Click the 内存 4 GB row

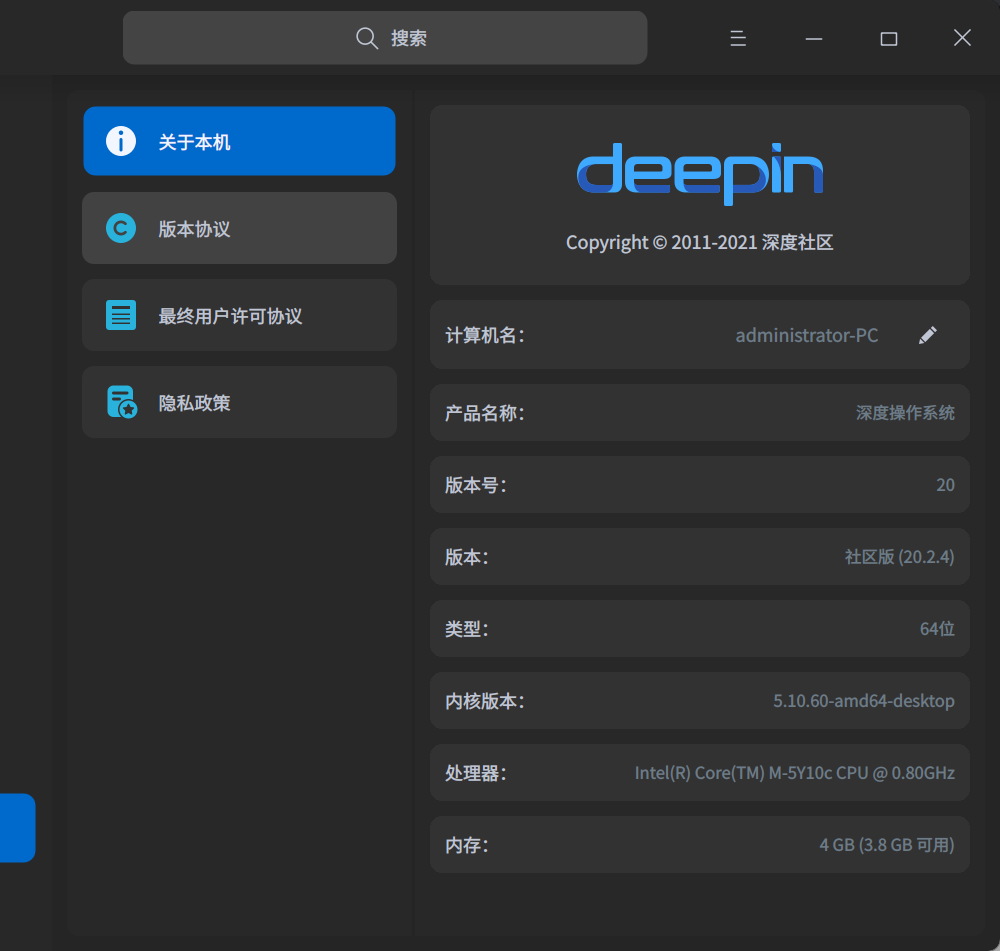[x=700, y=845]
